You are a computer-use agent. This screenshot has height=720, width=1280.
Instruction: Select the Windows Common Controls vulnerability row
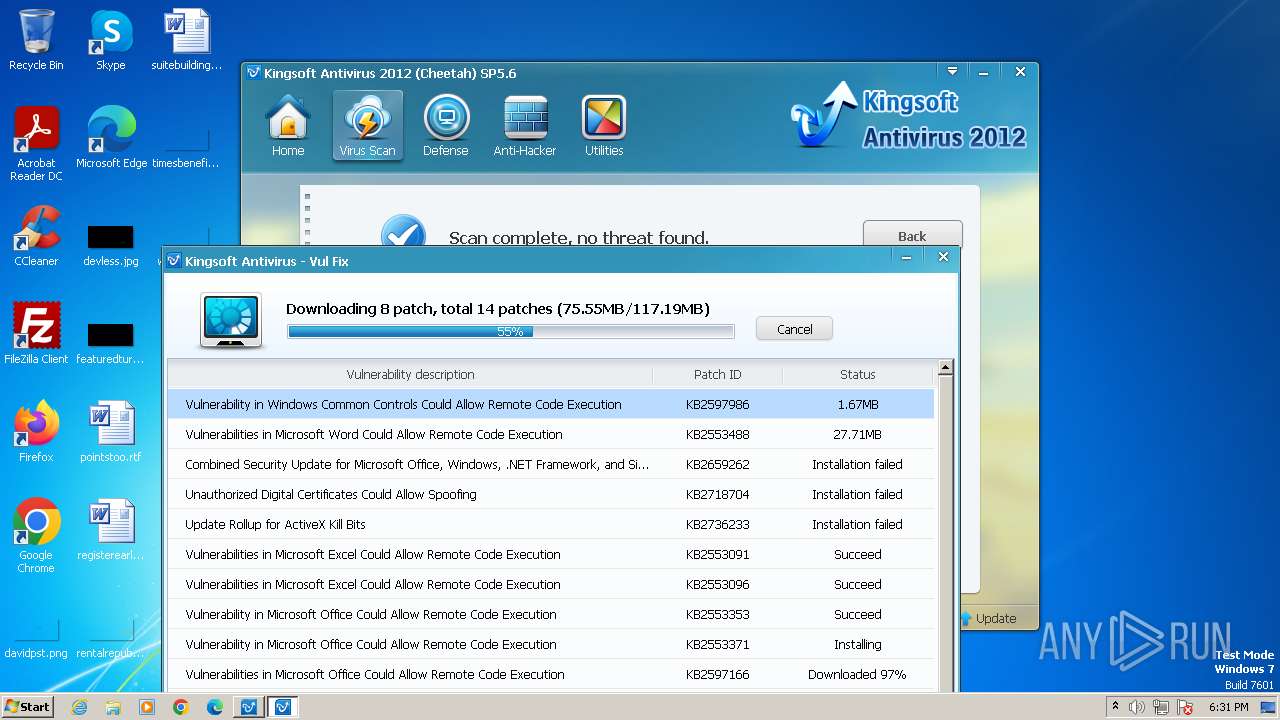(x=550, y=404)
